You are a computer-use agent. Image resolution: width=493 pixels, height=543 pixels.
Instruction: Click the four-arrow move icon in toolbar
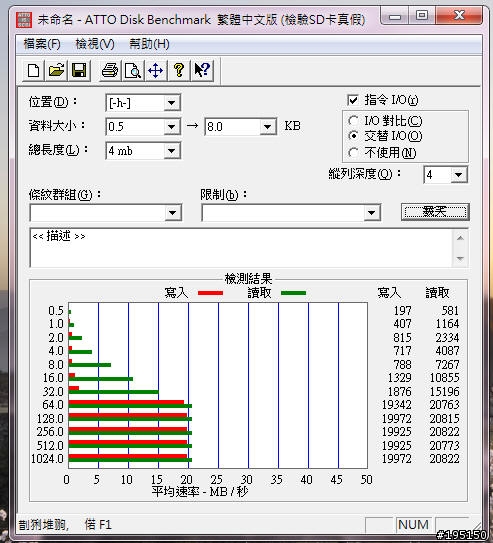[x=156, y=71]
